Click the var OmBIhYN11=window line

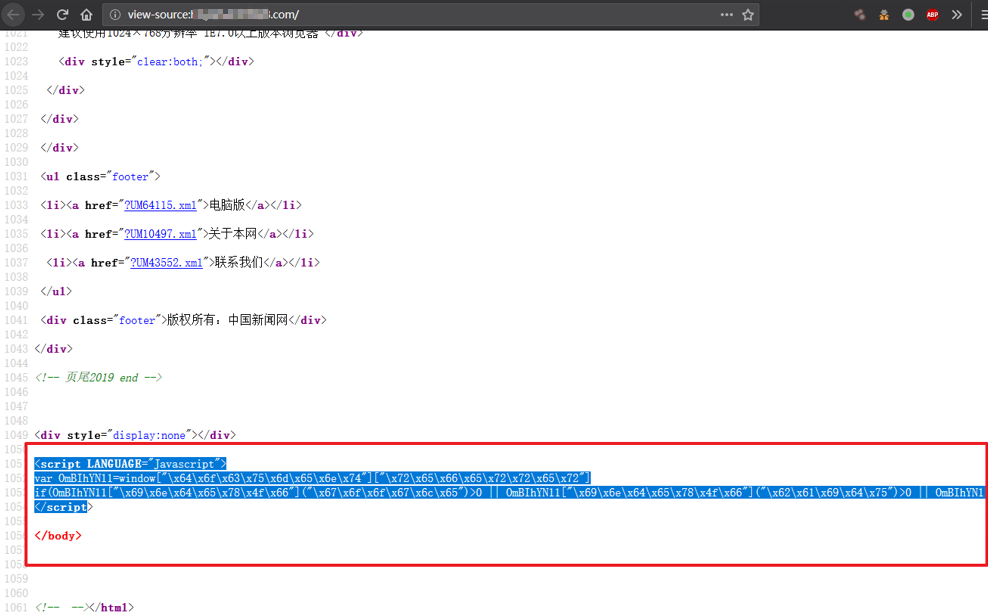click(x=313, y=478)
